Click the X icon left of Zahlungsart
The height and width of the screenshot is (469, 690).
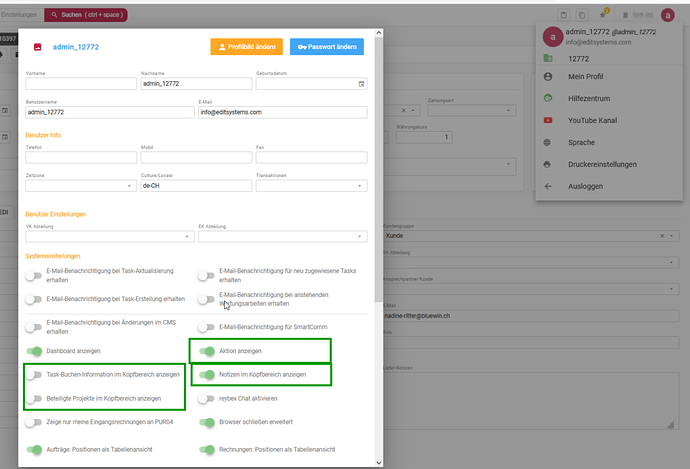(x=404, y=110)
